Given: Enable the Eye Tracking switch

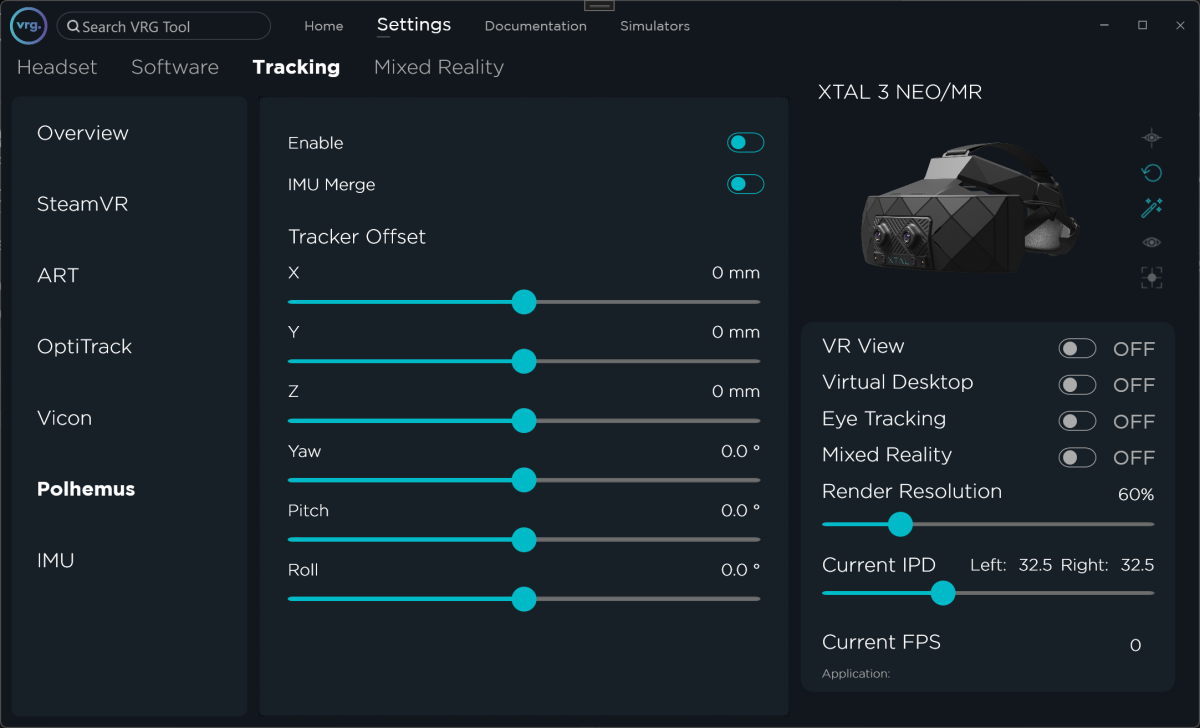Looking at the screenshot, I should (x=1078, y=421).
